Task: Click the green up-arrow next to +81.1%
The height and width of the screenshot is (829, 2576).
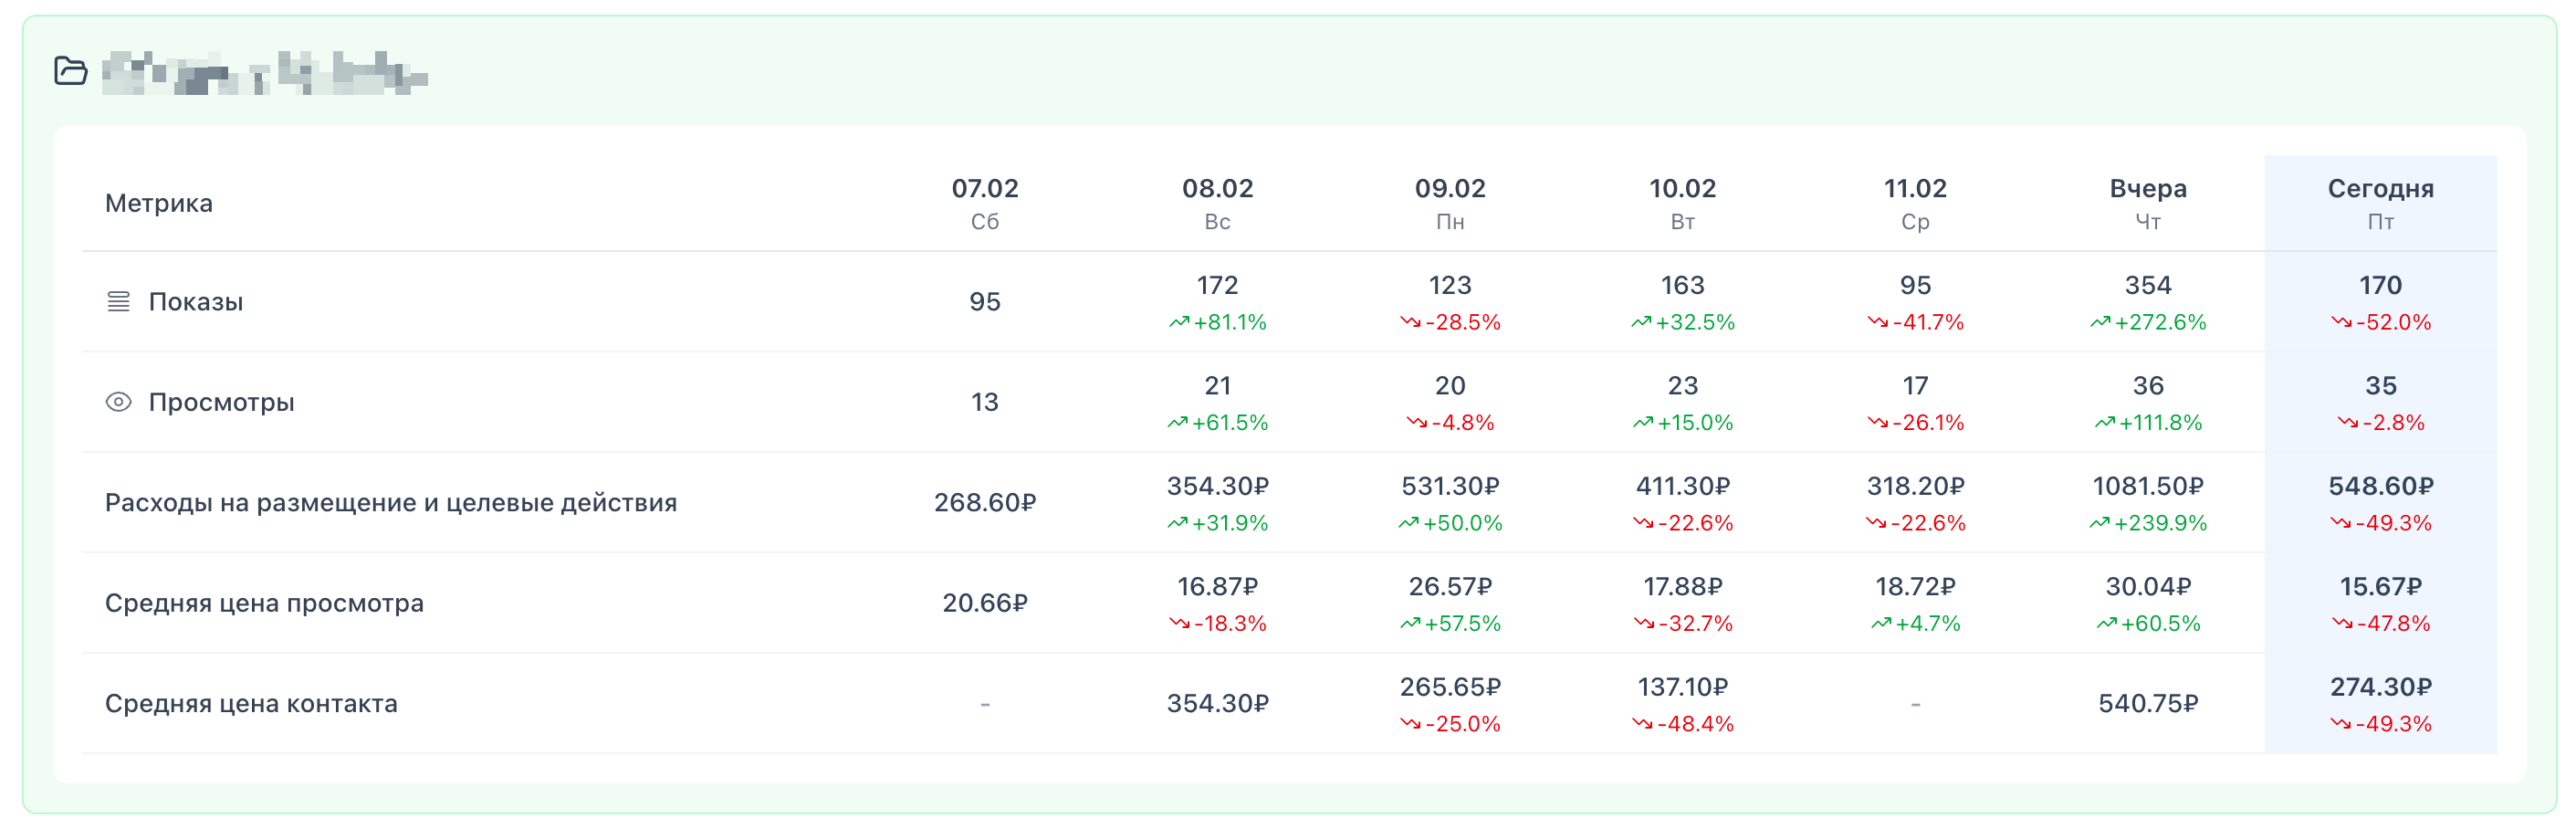Action: pyautogui.click(x=1179, y=322)
